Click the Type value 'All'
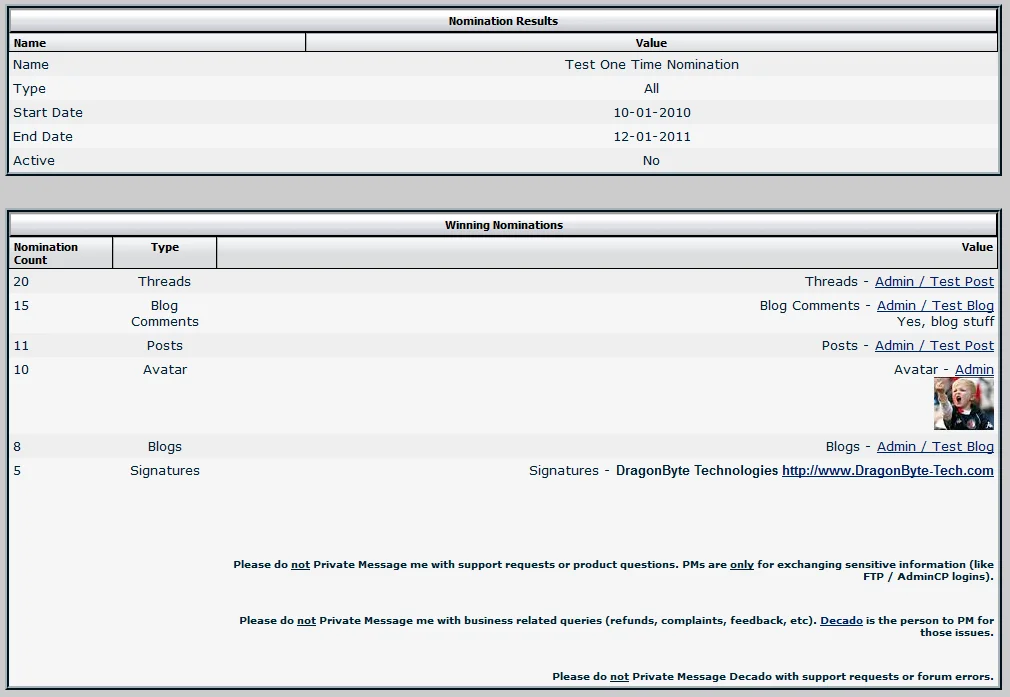Screen dimensions: 1010x697 (651, 88)
